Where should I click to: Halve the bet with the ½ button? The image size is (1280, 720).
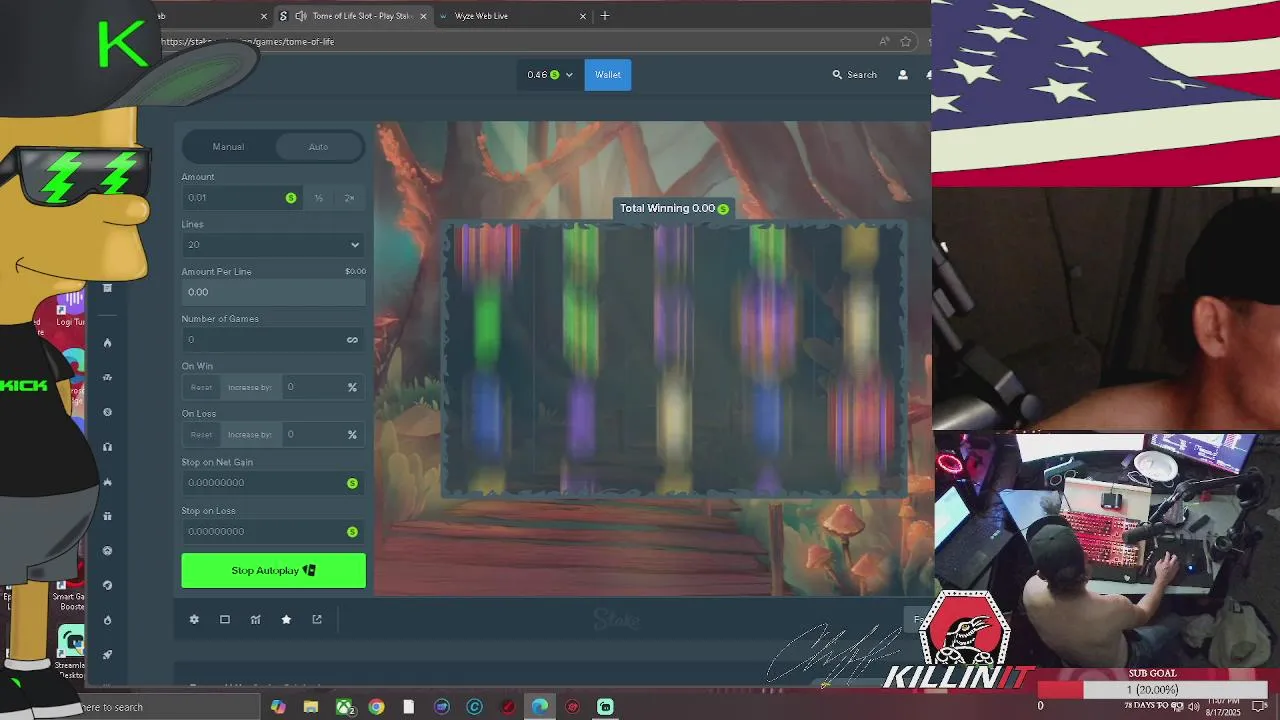coord(319,198)
